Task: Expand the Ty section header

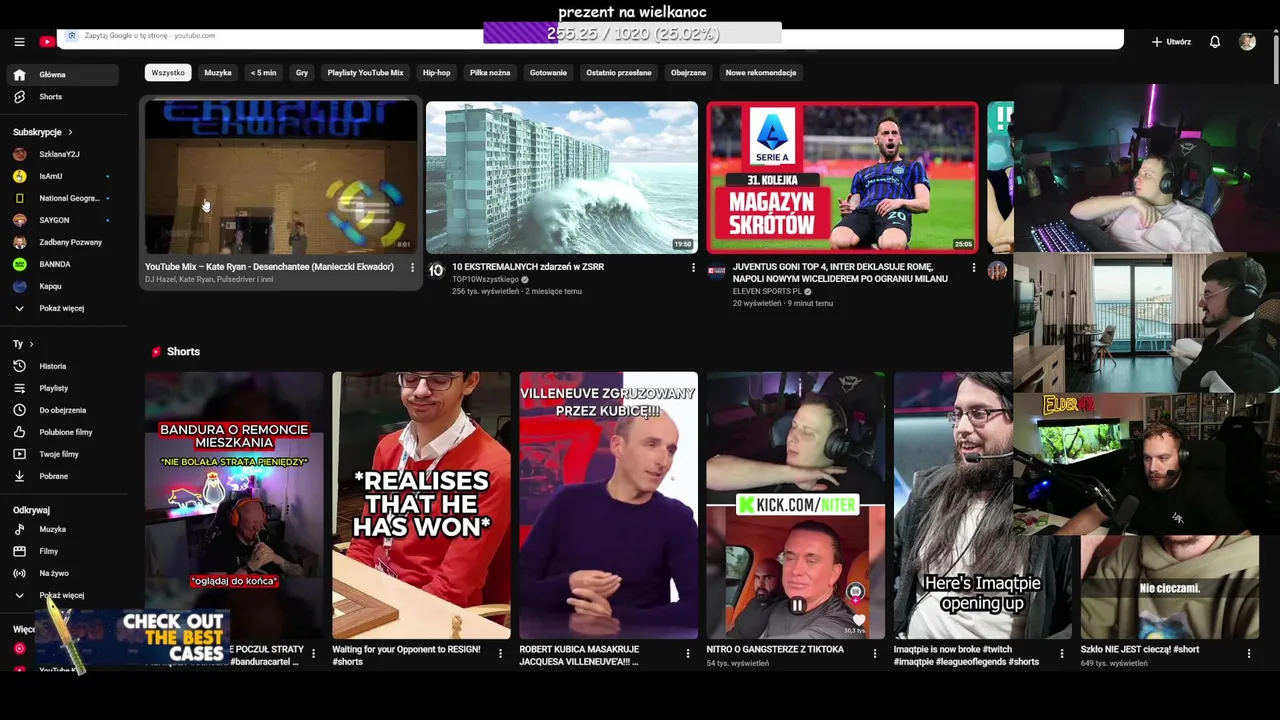Action: (x=23, y=344)
